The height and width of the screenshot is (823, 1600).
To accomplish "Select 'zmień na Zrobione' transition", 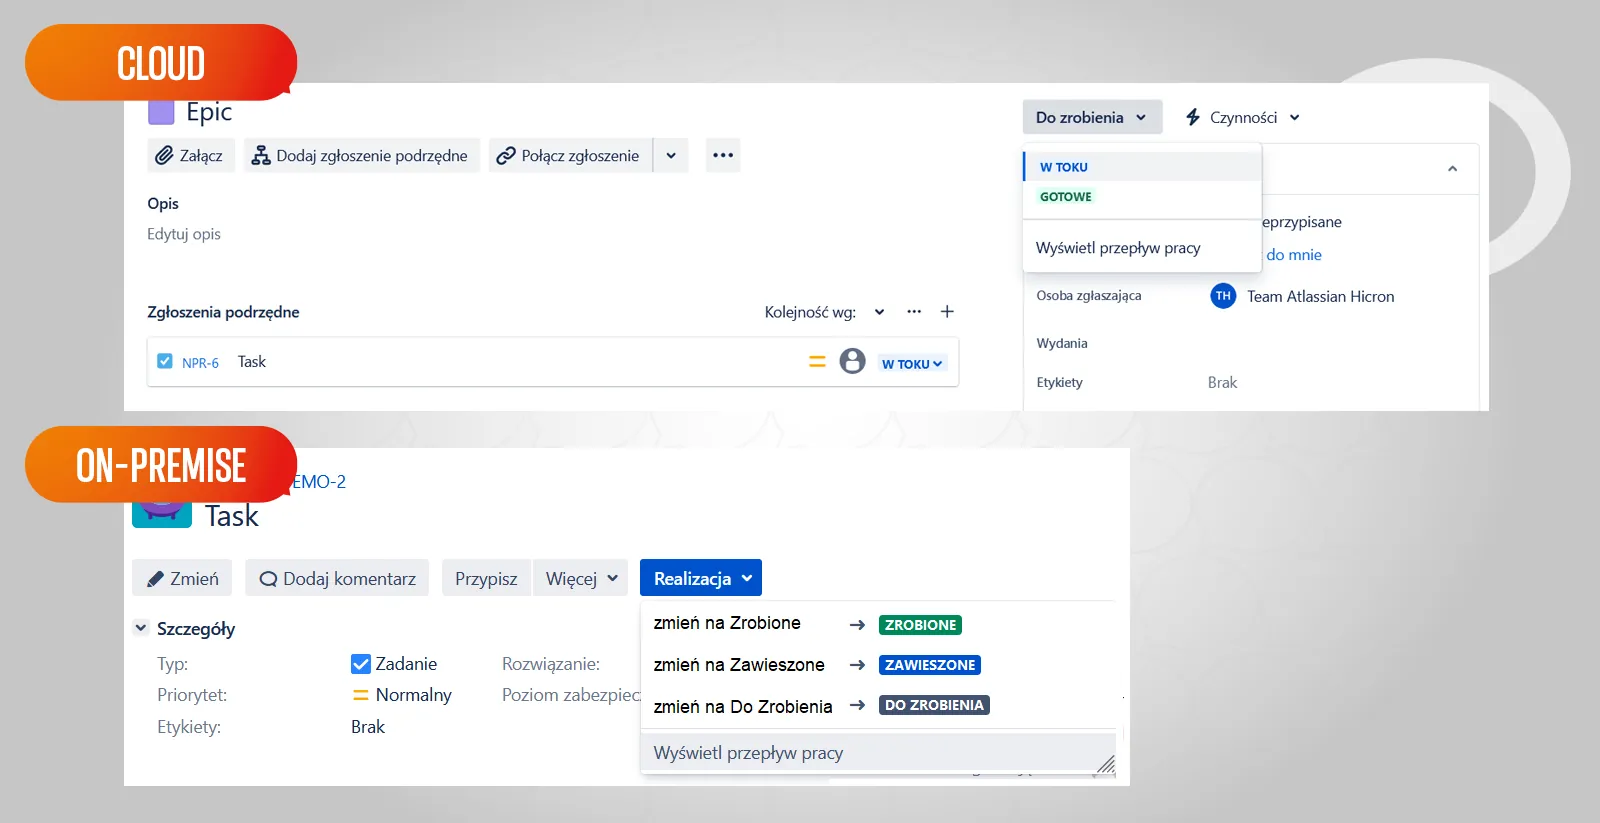I will click(x=727, y=623).
